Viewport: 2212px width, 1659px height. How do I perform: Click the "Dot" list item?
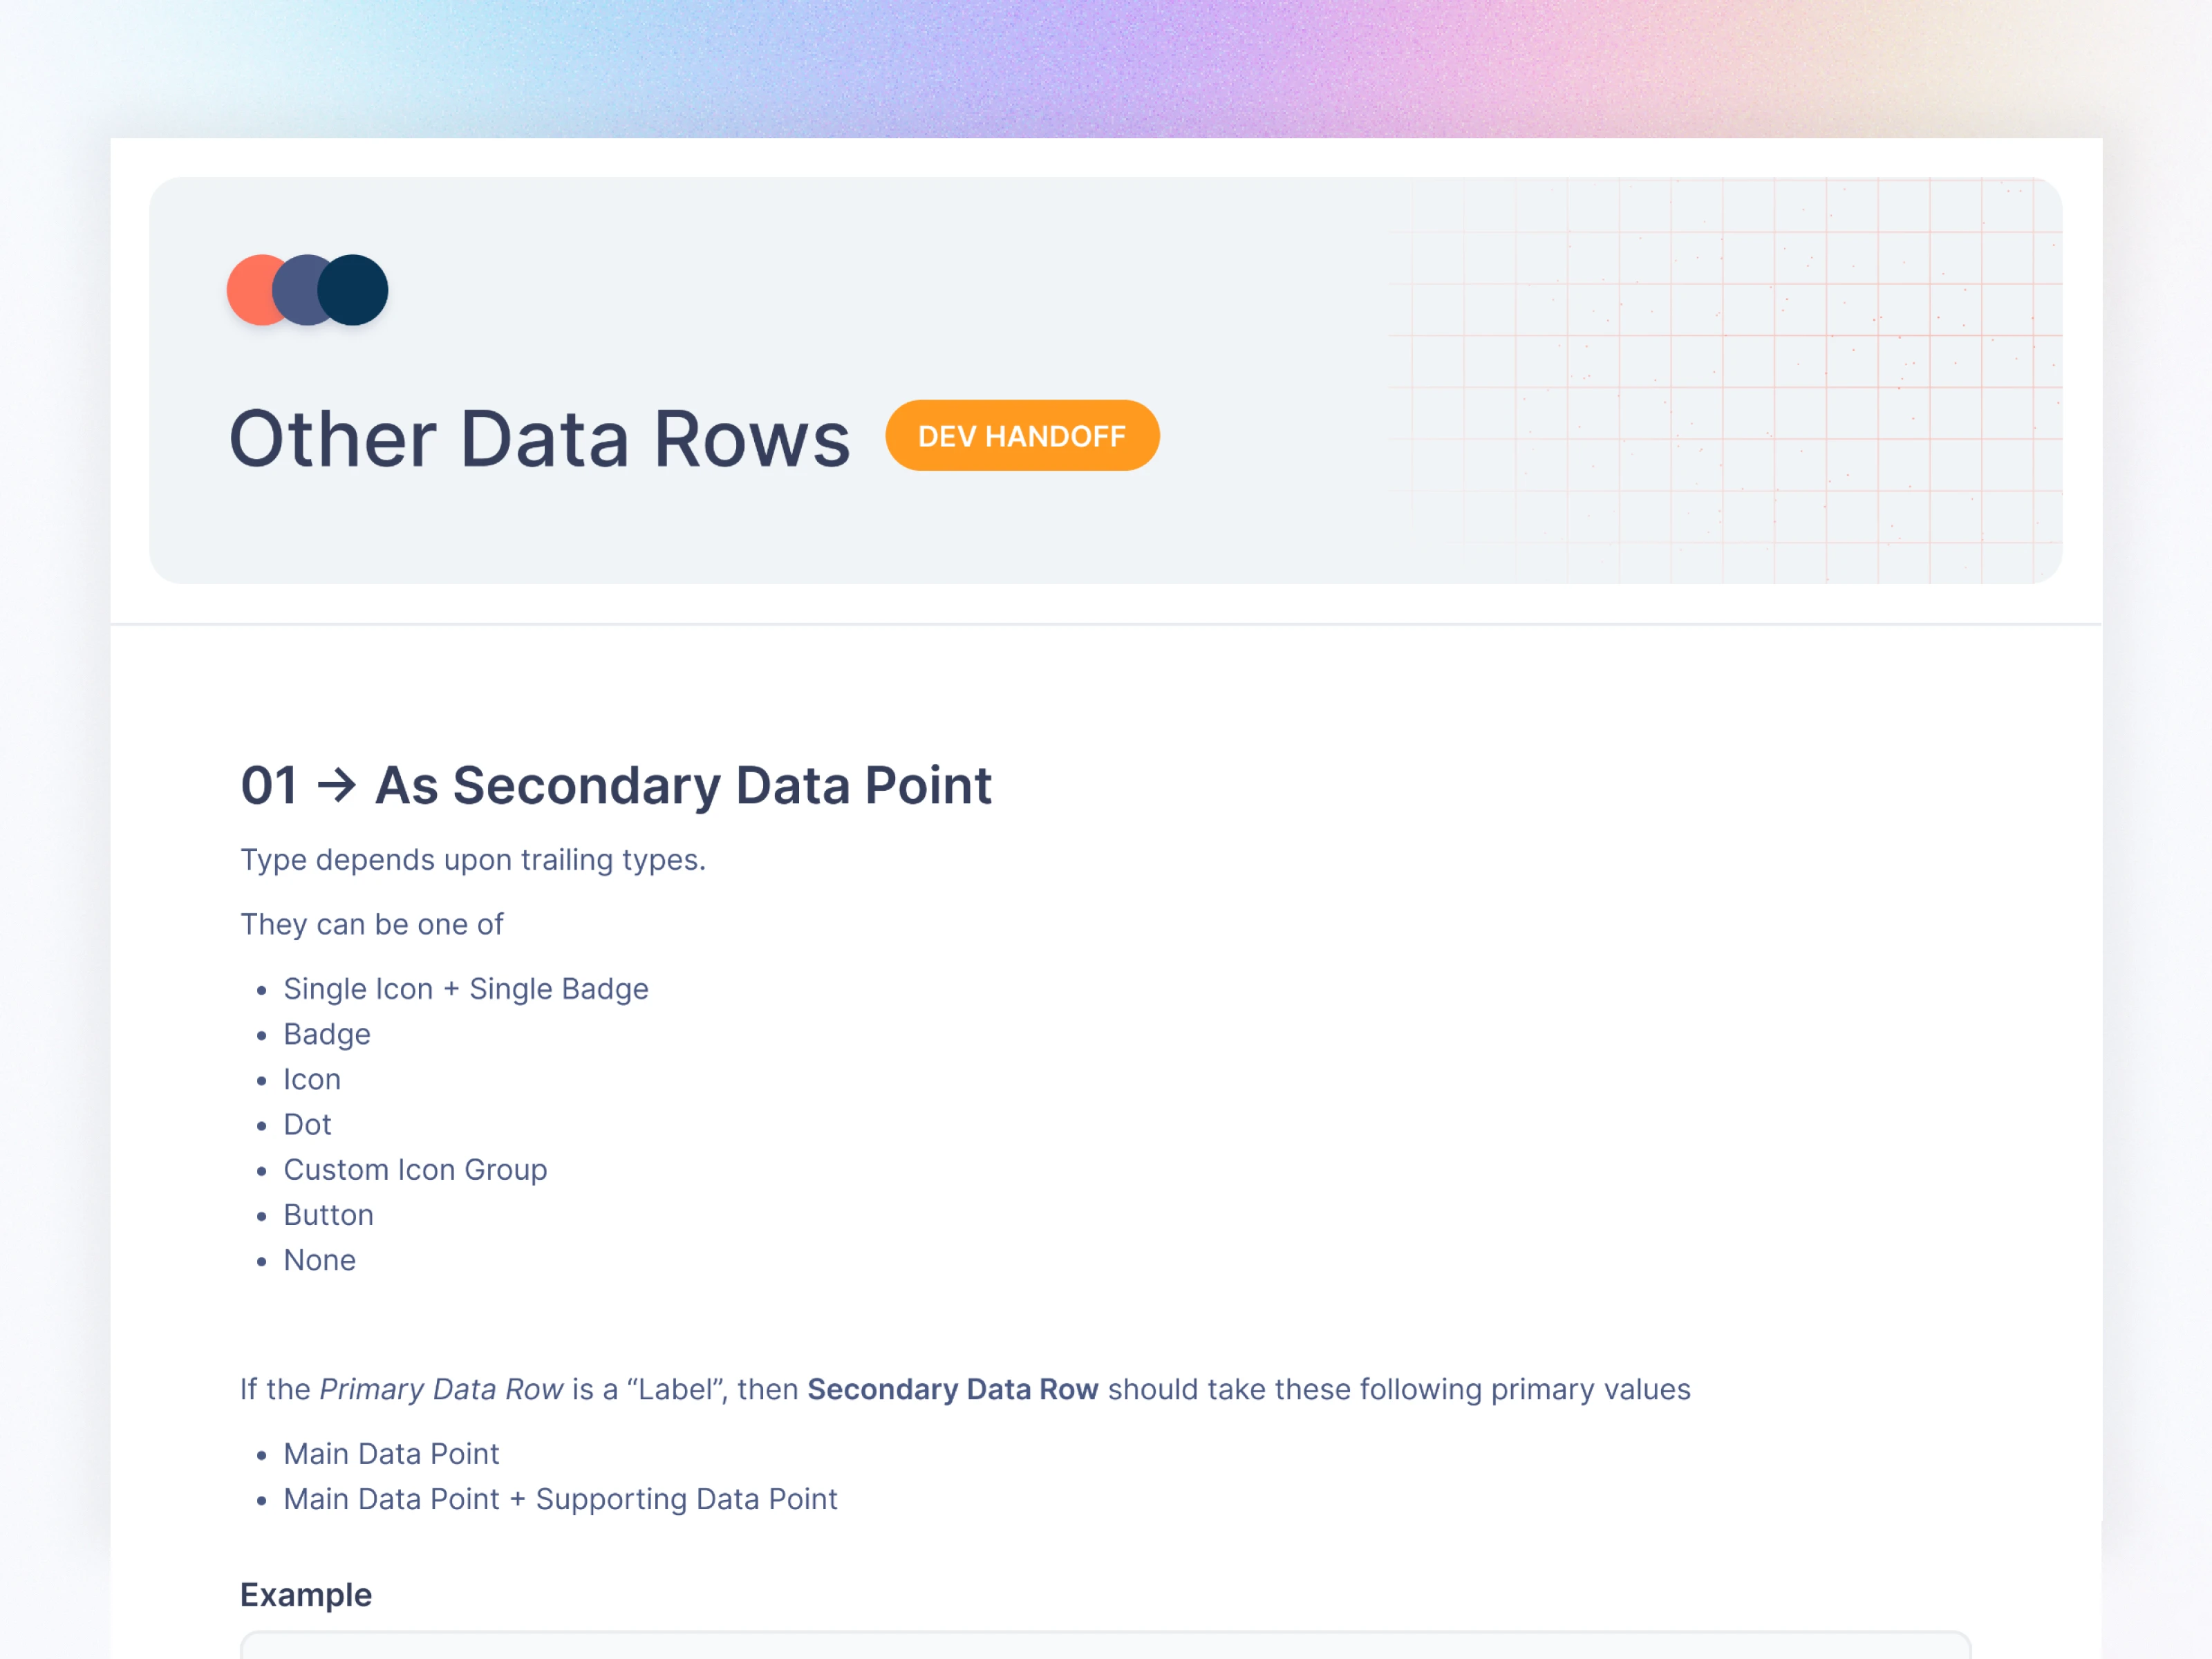tap(307, 1124)
